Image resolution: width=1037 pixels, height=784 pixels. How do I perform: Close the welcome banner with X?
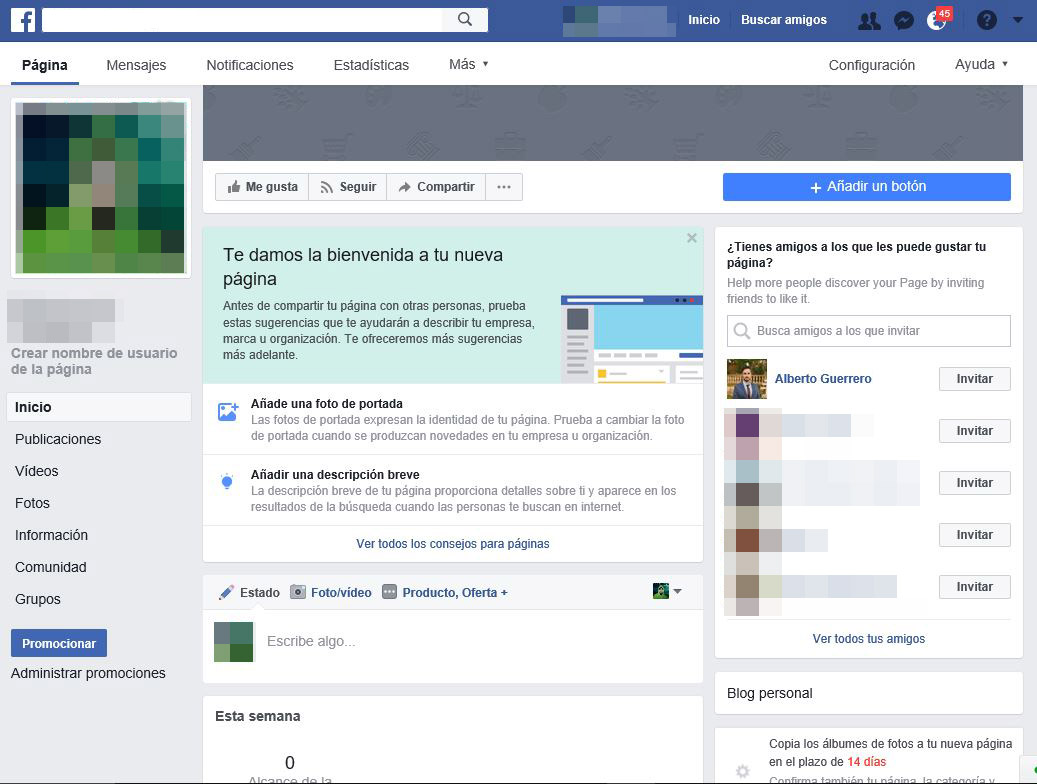(692, 238)
